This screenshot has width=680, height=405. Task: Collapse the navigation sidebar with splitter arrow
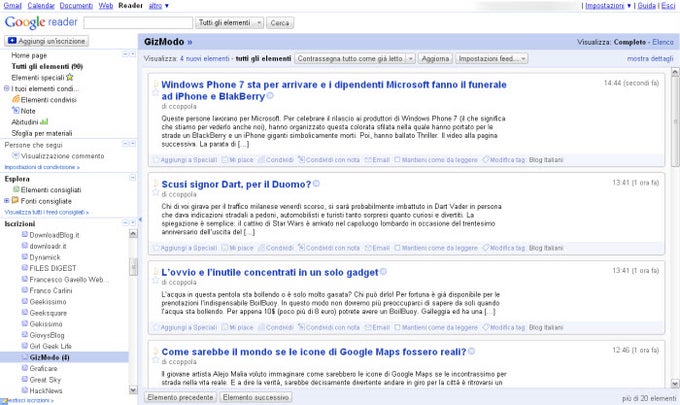pos(140,219)
